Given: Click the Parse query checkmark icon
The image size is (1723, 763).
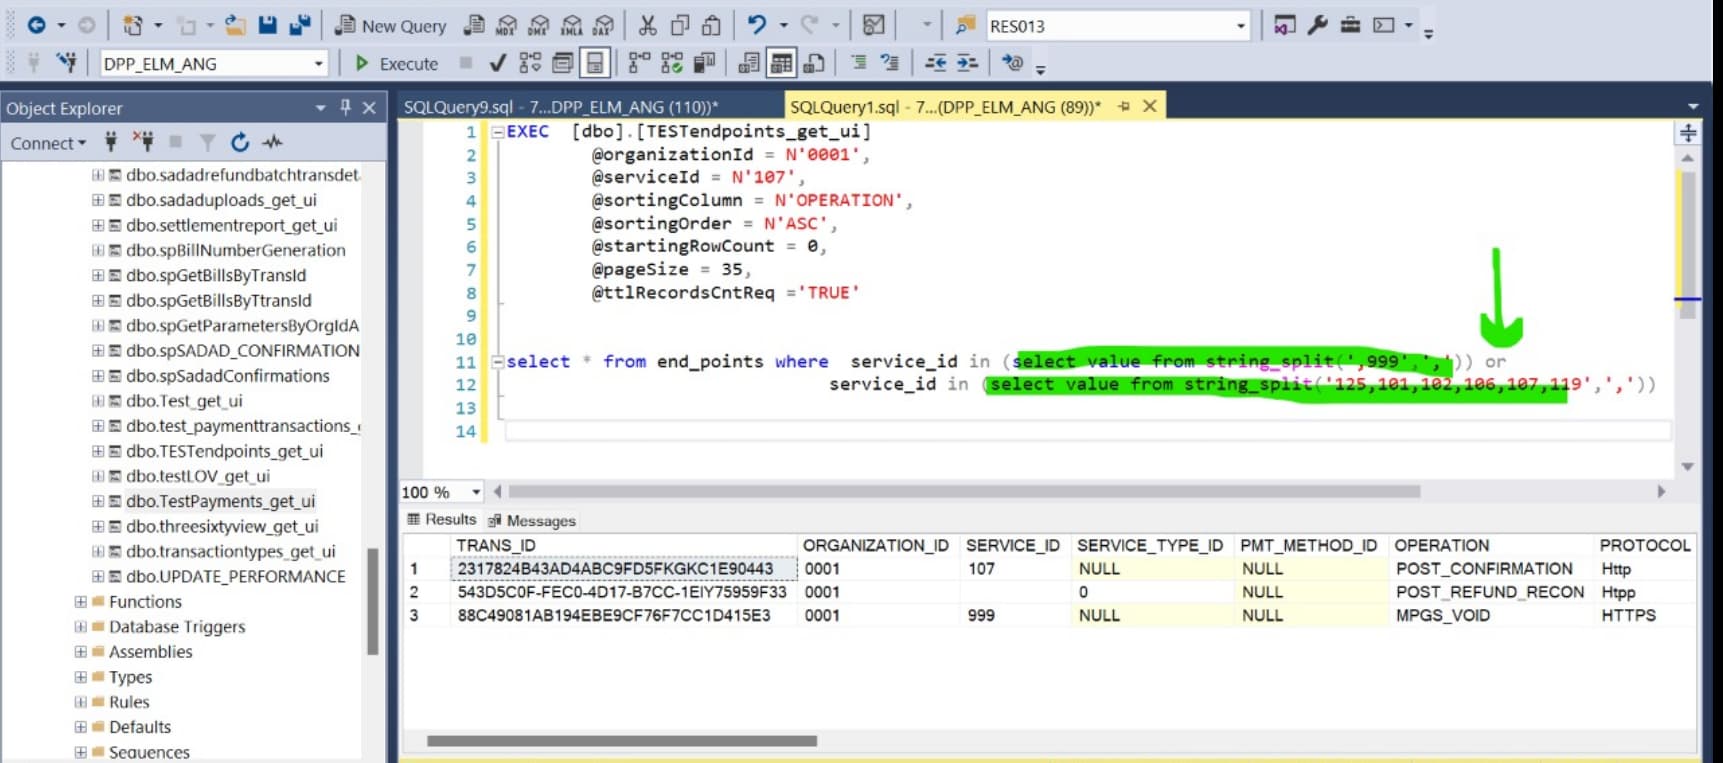Looking at the screenshot, I should [x=497, y=64].
